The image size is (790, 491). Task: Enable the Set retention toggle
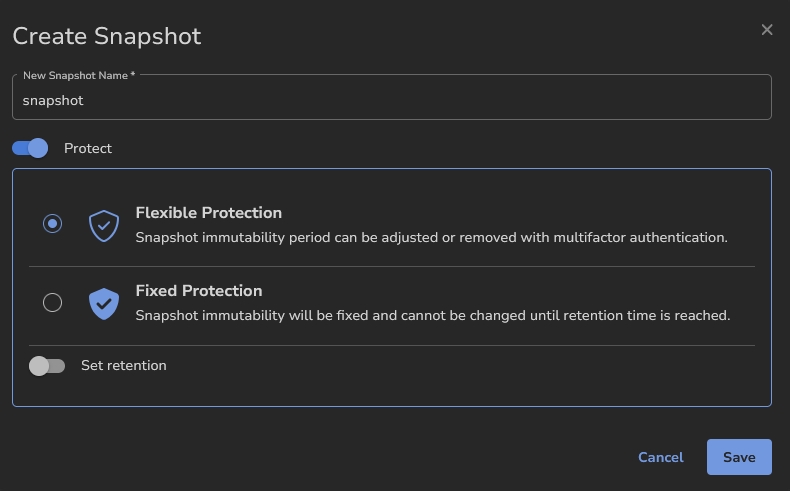(46, 366)
